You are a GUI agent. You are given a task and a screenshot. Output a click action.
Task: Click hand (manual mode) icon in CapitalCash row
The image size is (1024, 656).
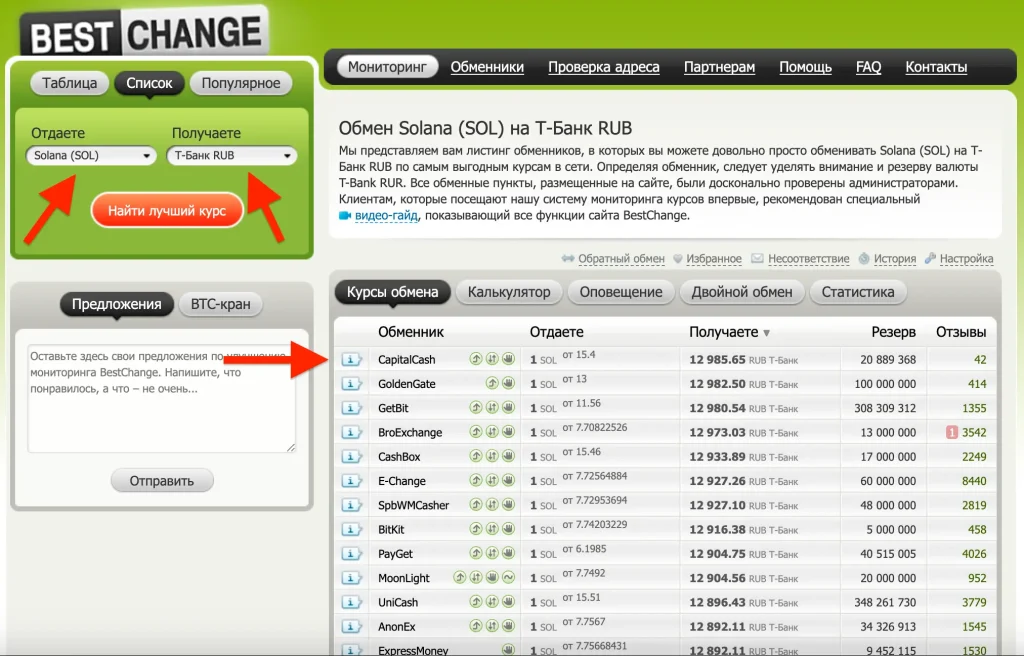[508, 358]
